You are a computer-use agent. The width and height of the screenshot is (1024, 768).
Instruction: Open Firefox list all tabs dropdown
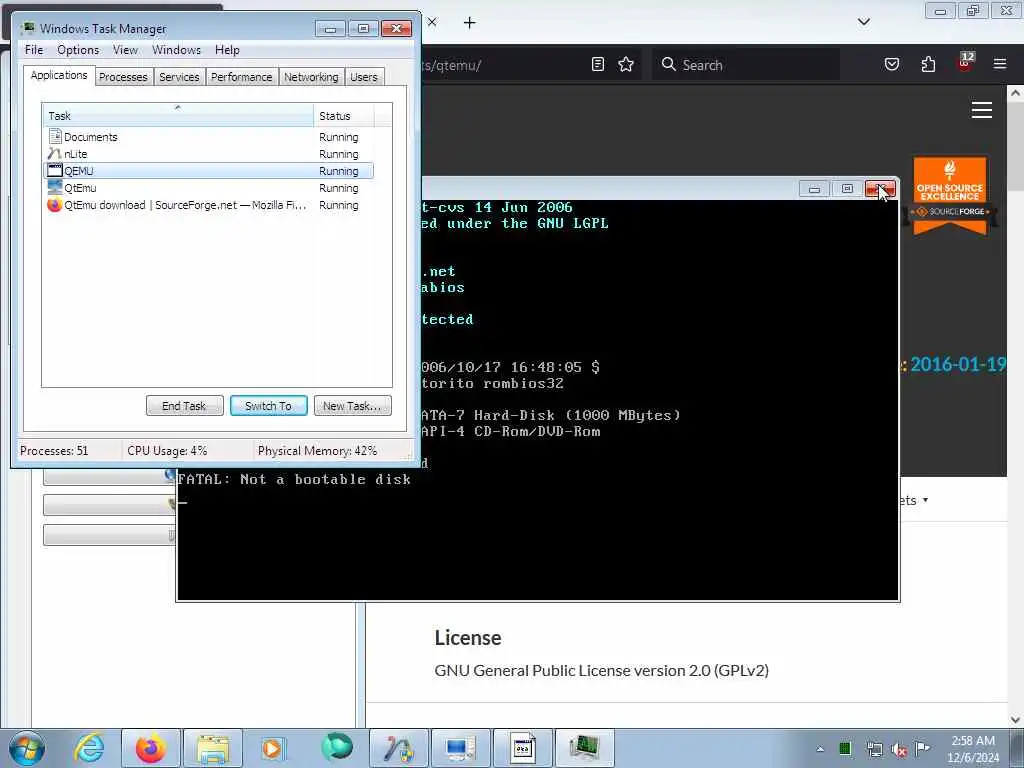point(864,22)
